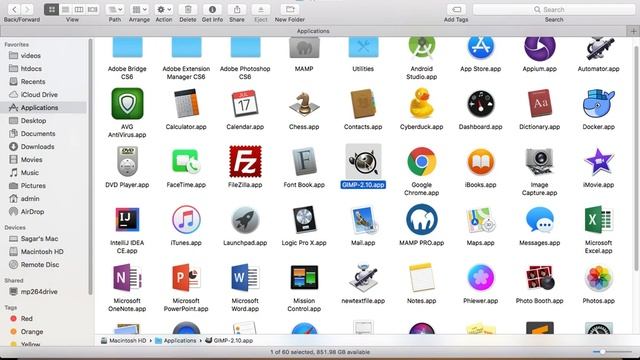
Task: Select the Image Capture.app icon
Action: coord(540,162)
